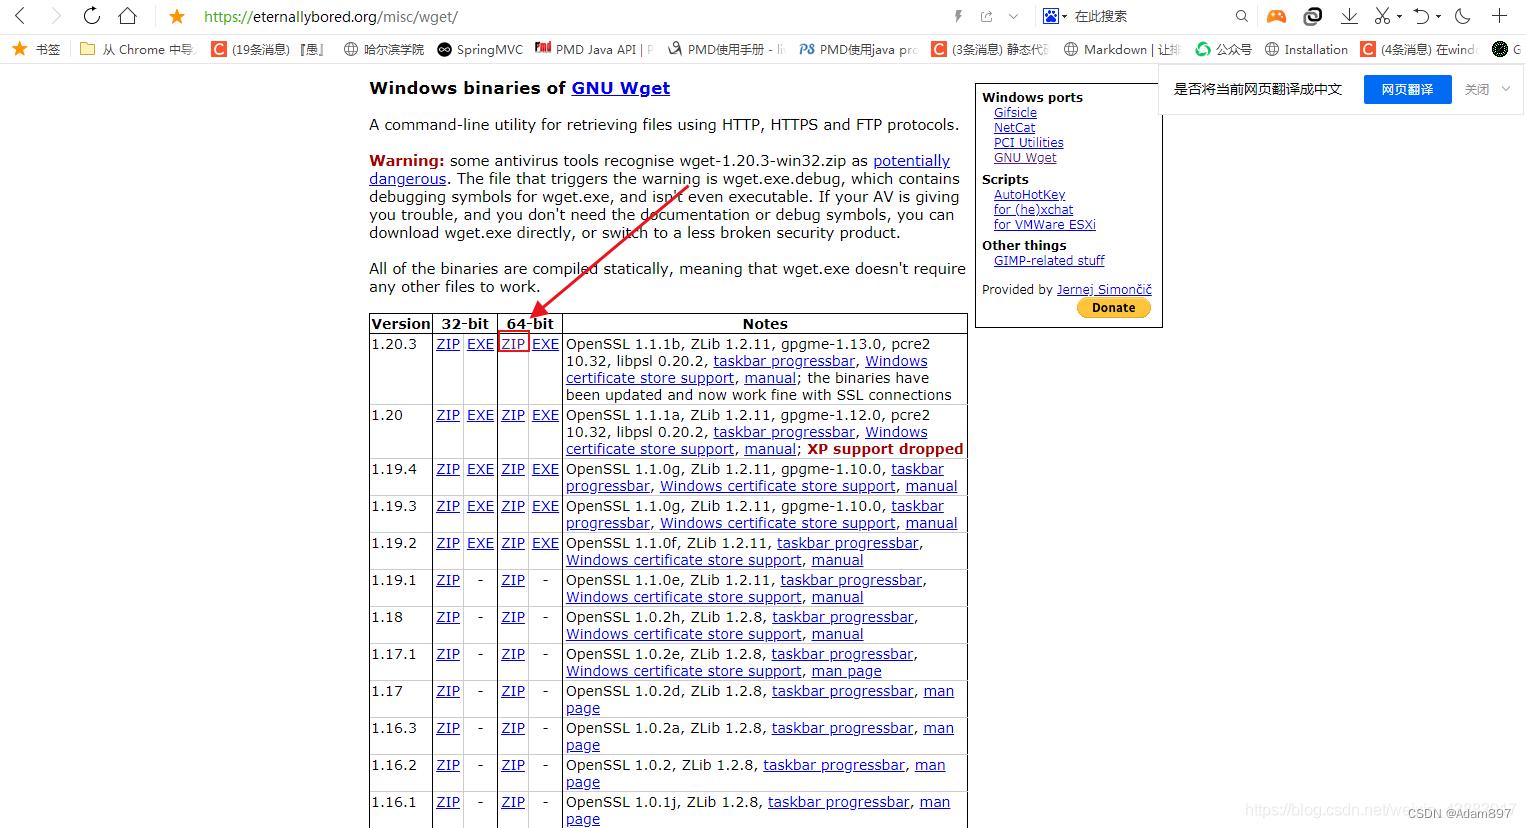Open the PMD使用手册 bookmark
This screenshot has width=1526, height=828.
coord(726,49)
